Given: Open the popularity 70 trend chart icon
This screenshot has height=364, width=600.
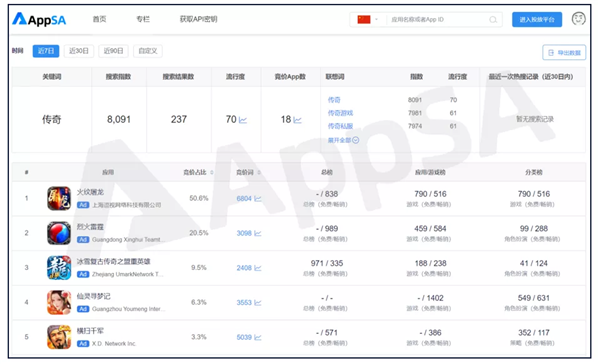Looking at the screenshot, I should [x=243, y=120].
